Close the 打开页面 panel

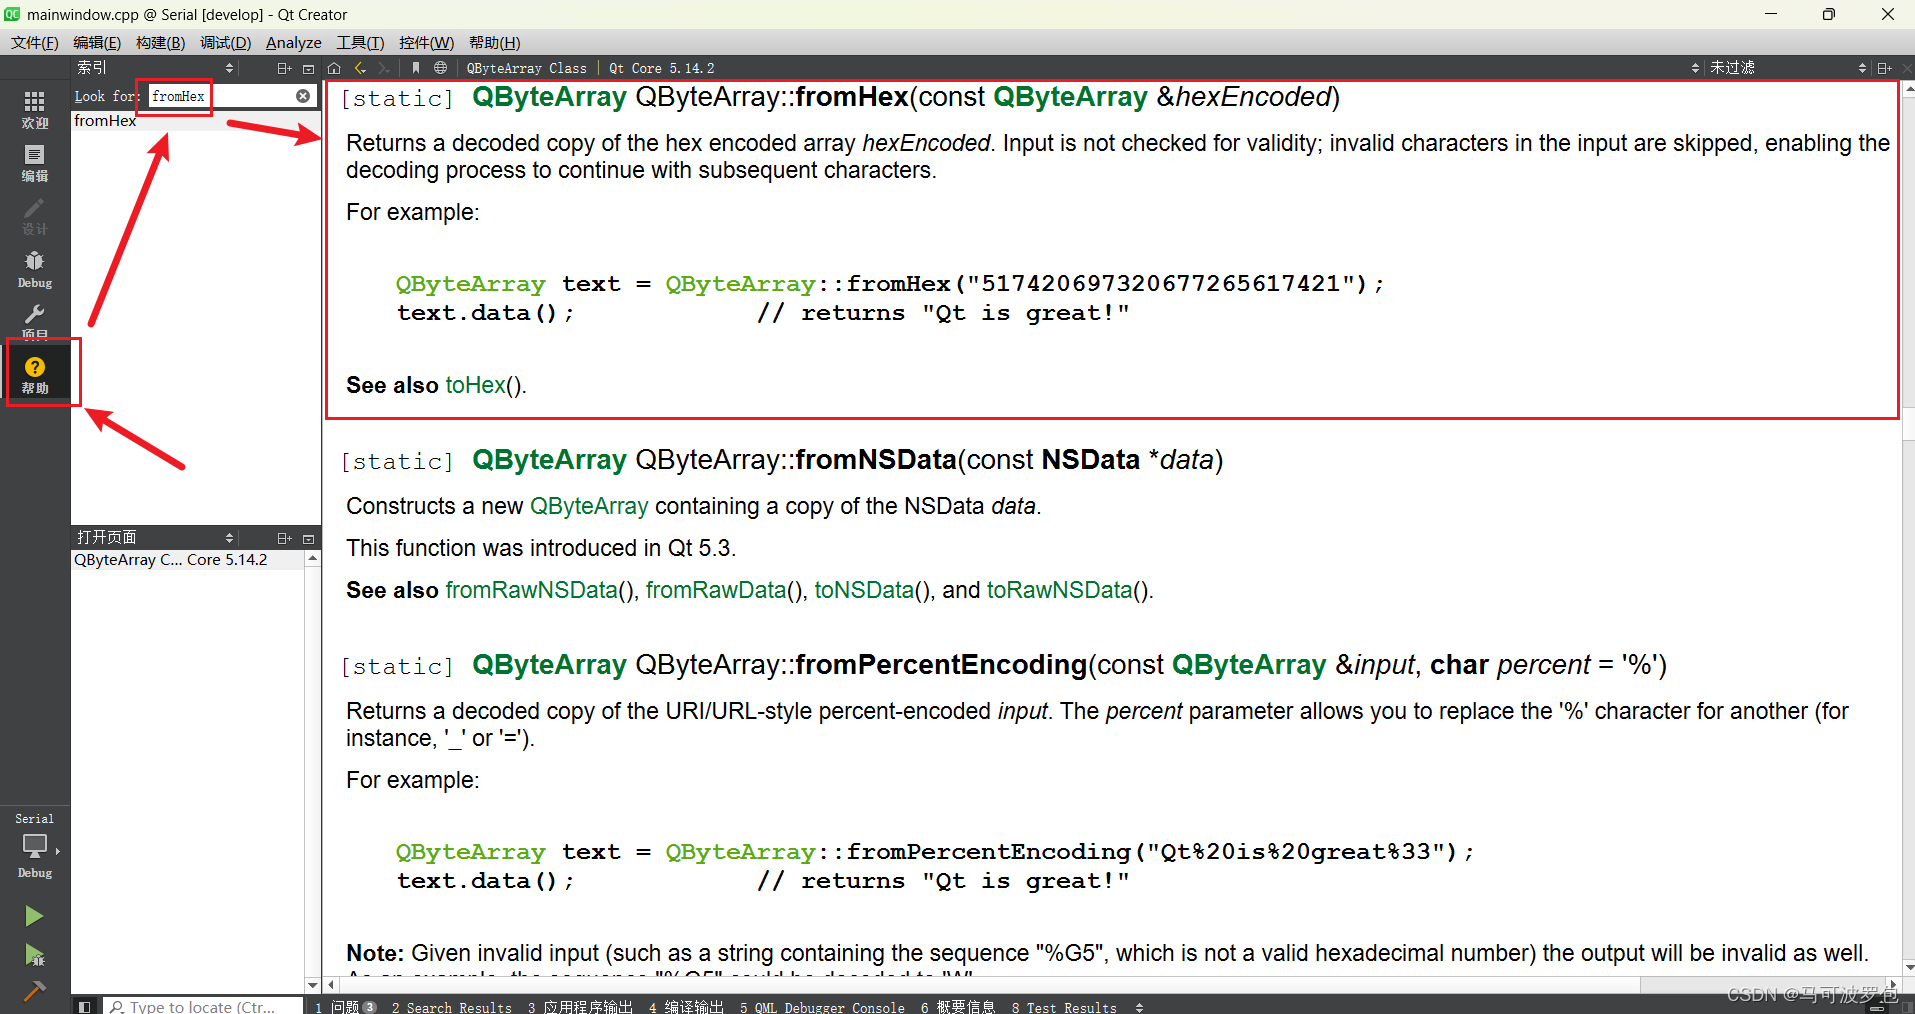click(x=309, y=538)
